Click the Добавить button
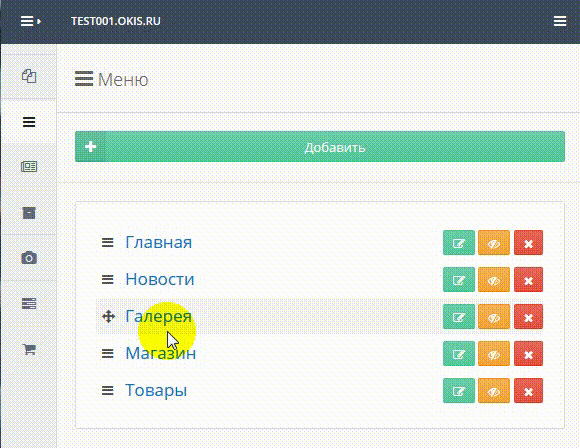The image size is (580, 448). coord(320,146)
